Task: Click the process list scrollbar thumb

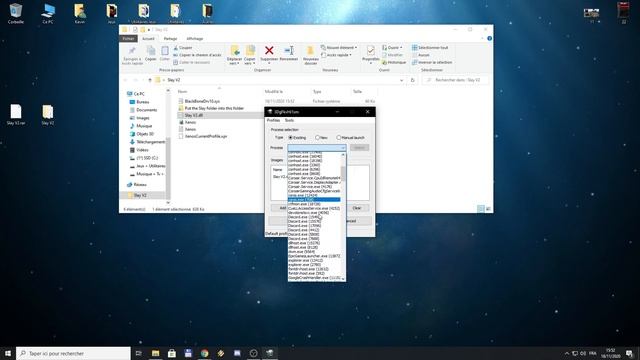Action: [x=343, y=173]
